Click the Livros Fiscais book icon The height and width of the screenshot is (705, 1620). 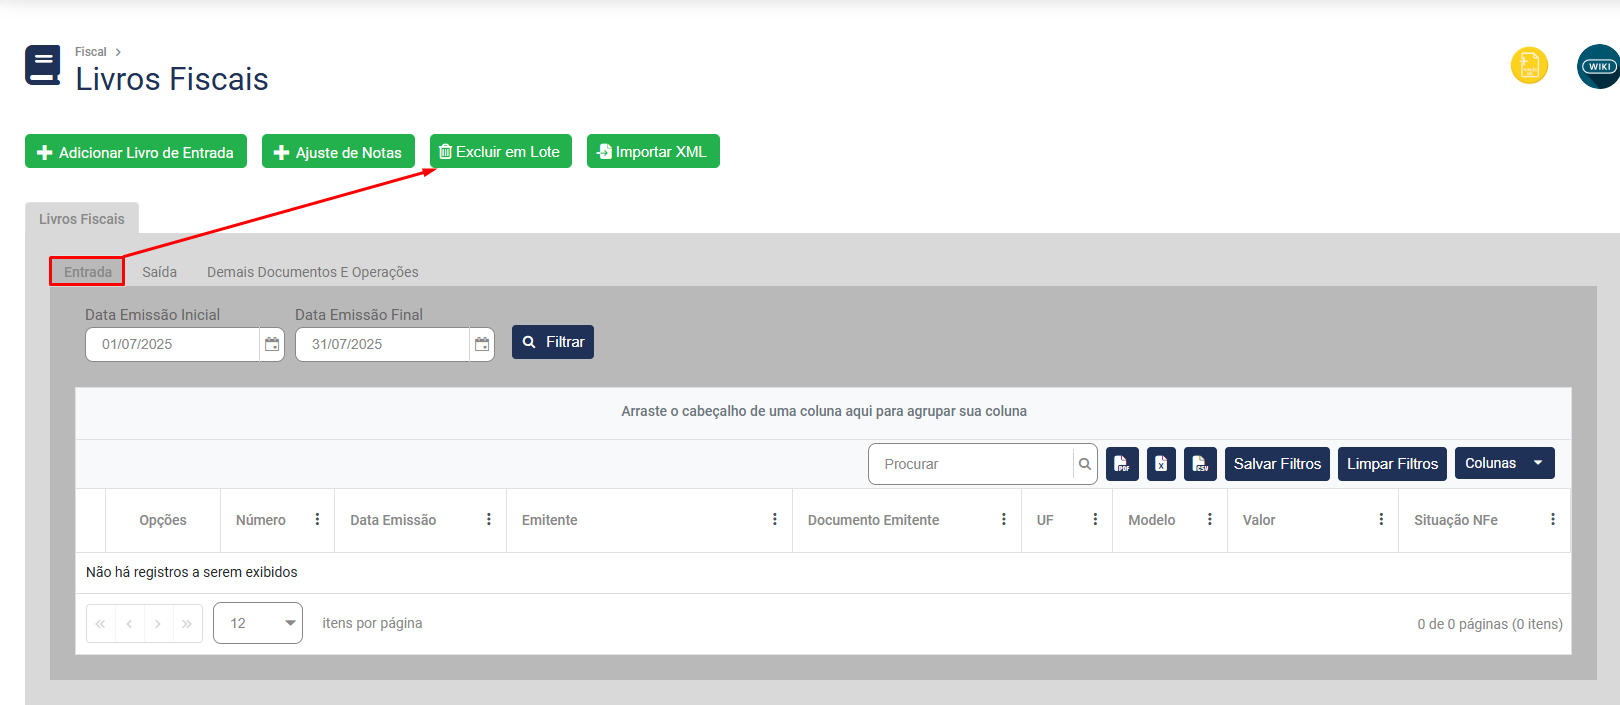tap(43, 66)
